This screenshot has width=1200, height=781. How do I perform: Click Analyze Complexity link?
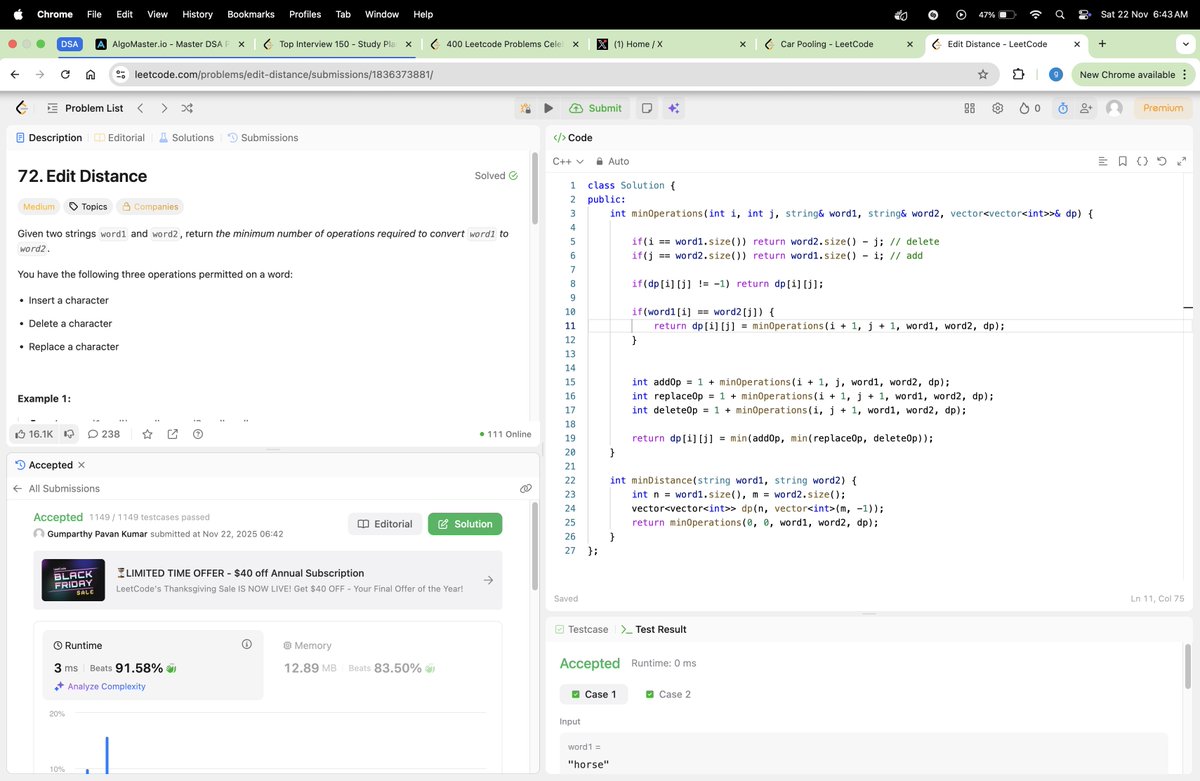tap(100, 686)
